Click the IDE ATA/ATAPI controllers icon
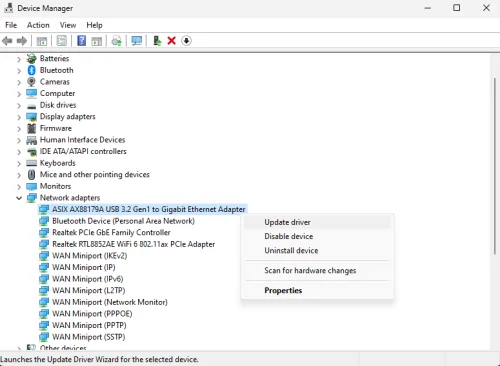 point(31,152)
